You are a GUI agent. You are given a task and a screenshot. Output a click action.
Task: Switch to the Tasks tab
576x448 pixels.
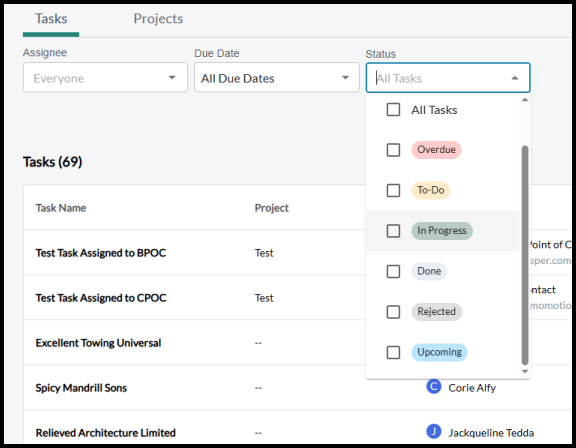click(51, 19)
